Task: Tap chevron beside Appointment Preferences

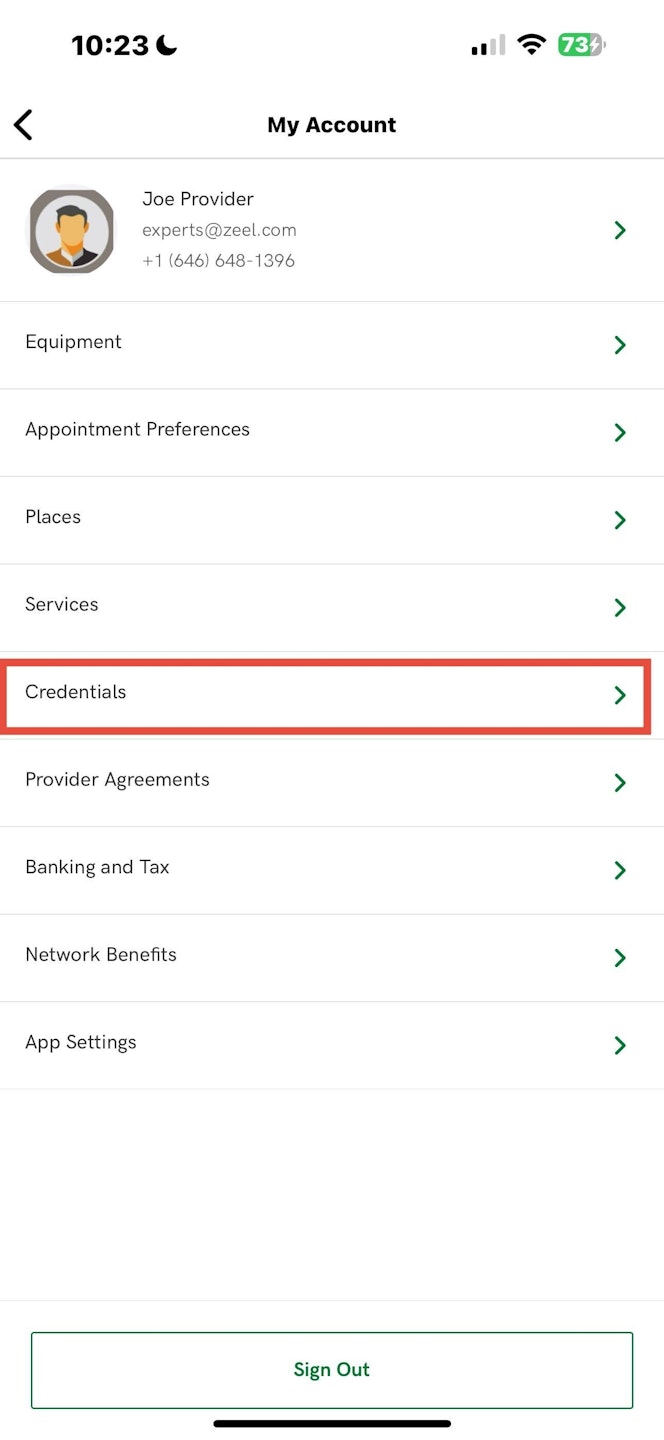Action: (x=620, y=433)
